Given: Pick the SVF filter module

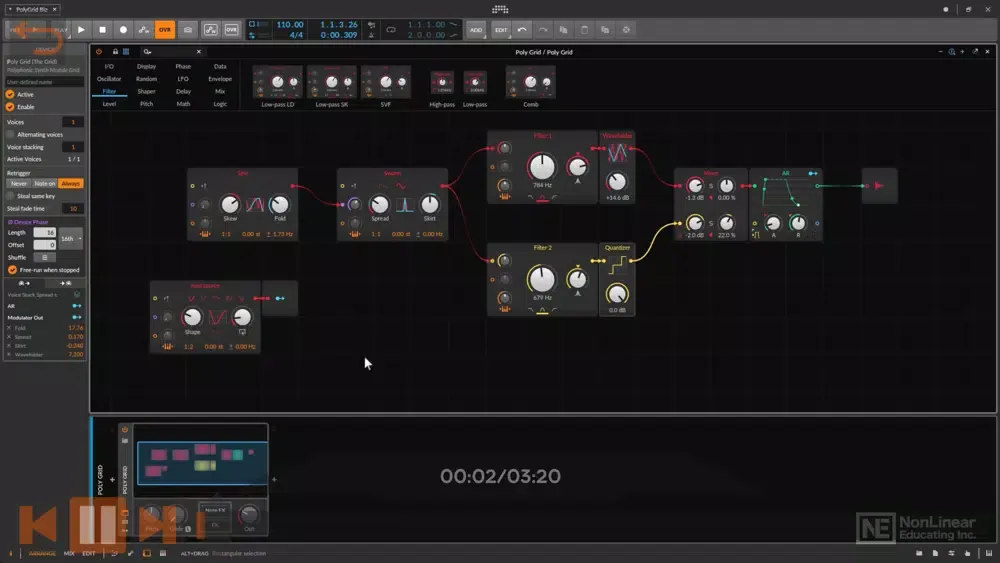Looking at the screenshot, I should tap(386, 85).
